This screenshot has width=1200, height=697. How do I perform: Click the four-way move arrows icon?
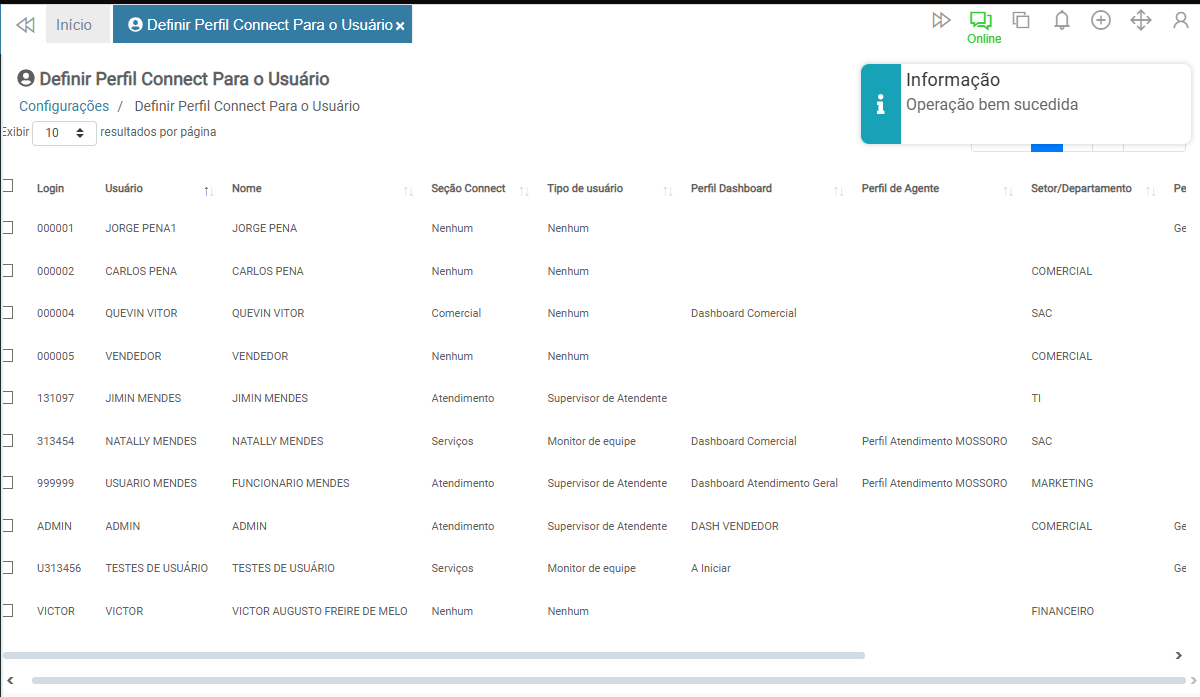(1141, 20)
